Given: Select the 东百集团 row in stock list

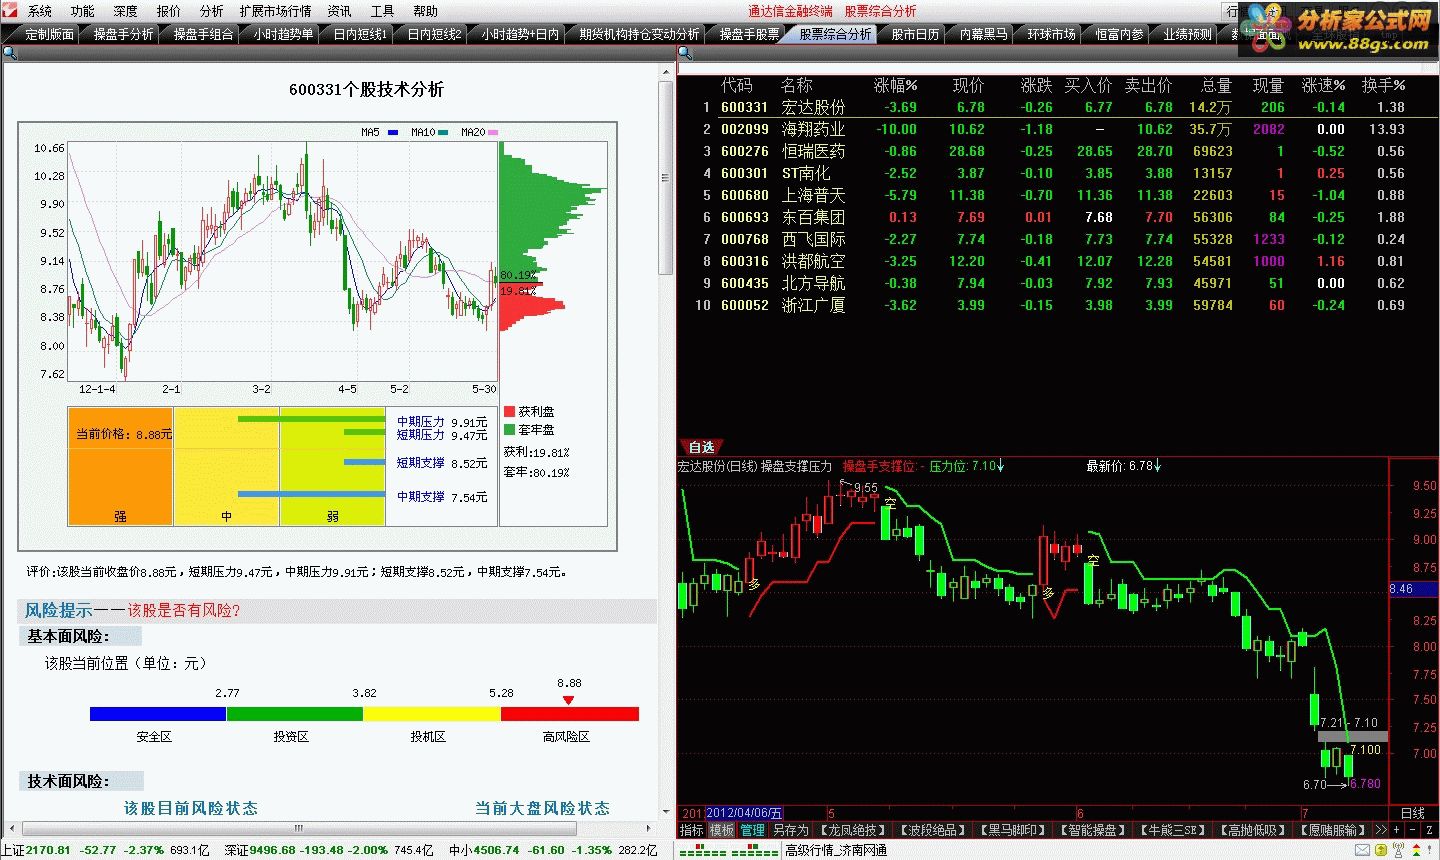Looking at the screenshot, I should pos(1058,217).
